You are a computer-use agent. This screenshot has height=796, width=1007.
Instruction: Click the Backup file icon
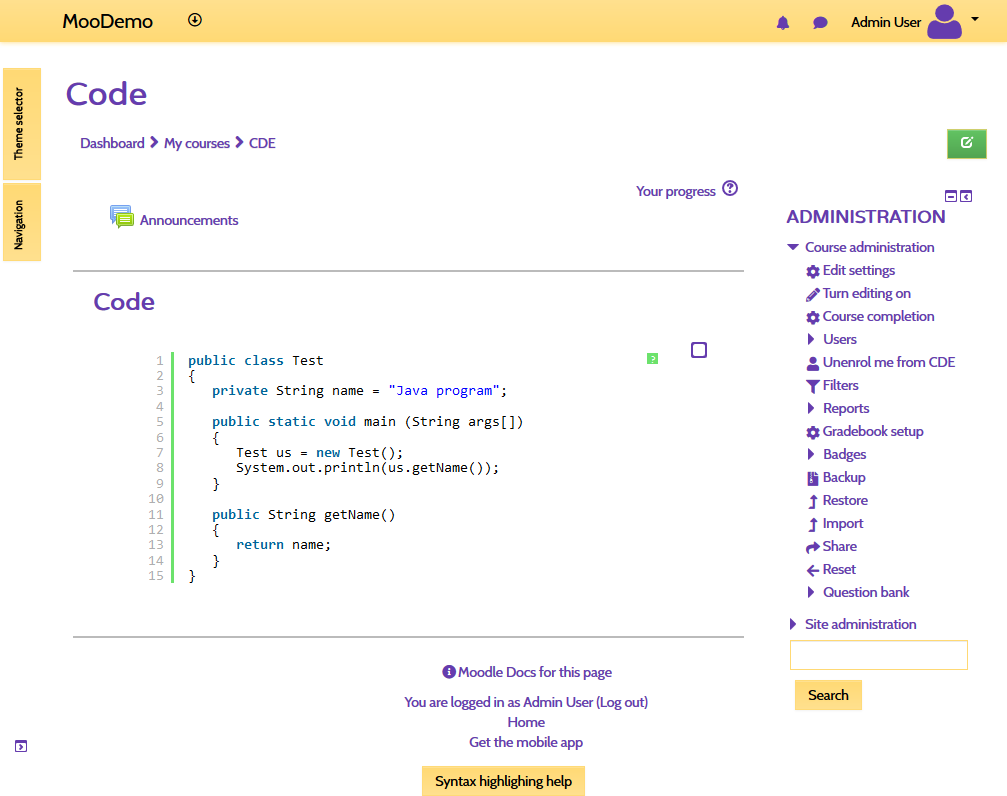(x=813, y=478)
